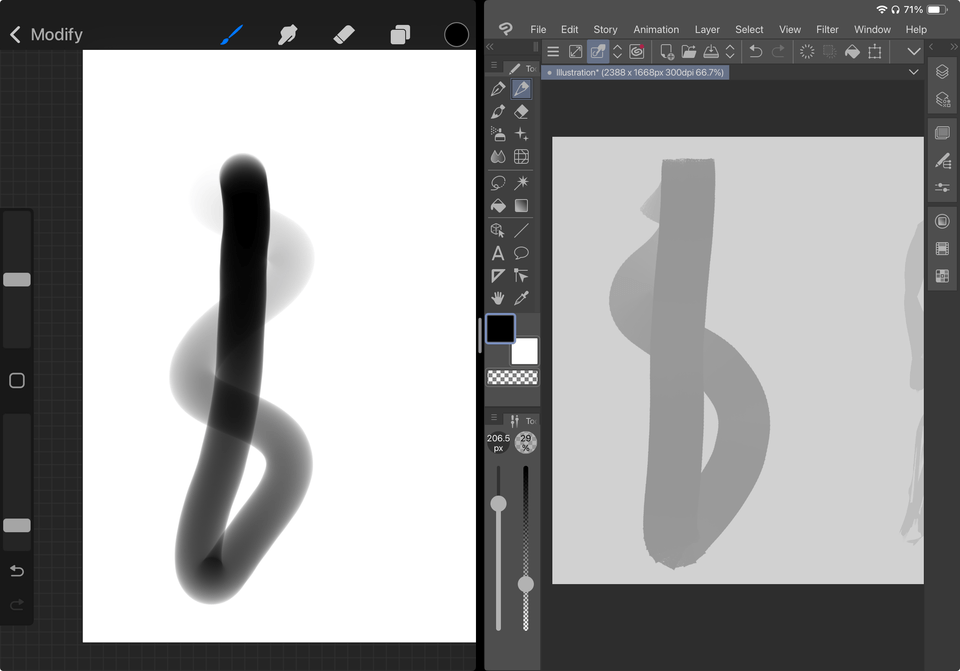Collapse the command bar with the chevron
Image resolution: width=960 pixels, height=671 pixels.
pyautogui.click(x=913, y=51)
